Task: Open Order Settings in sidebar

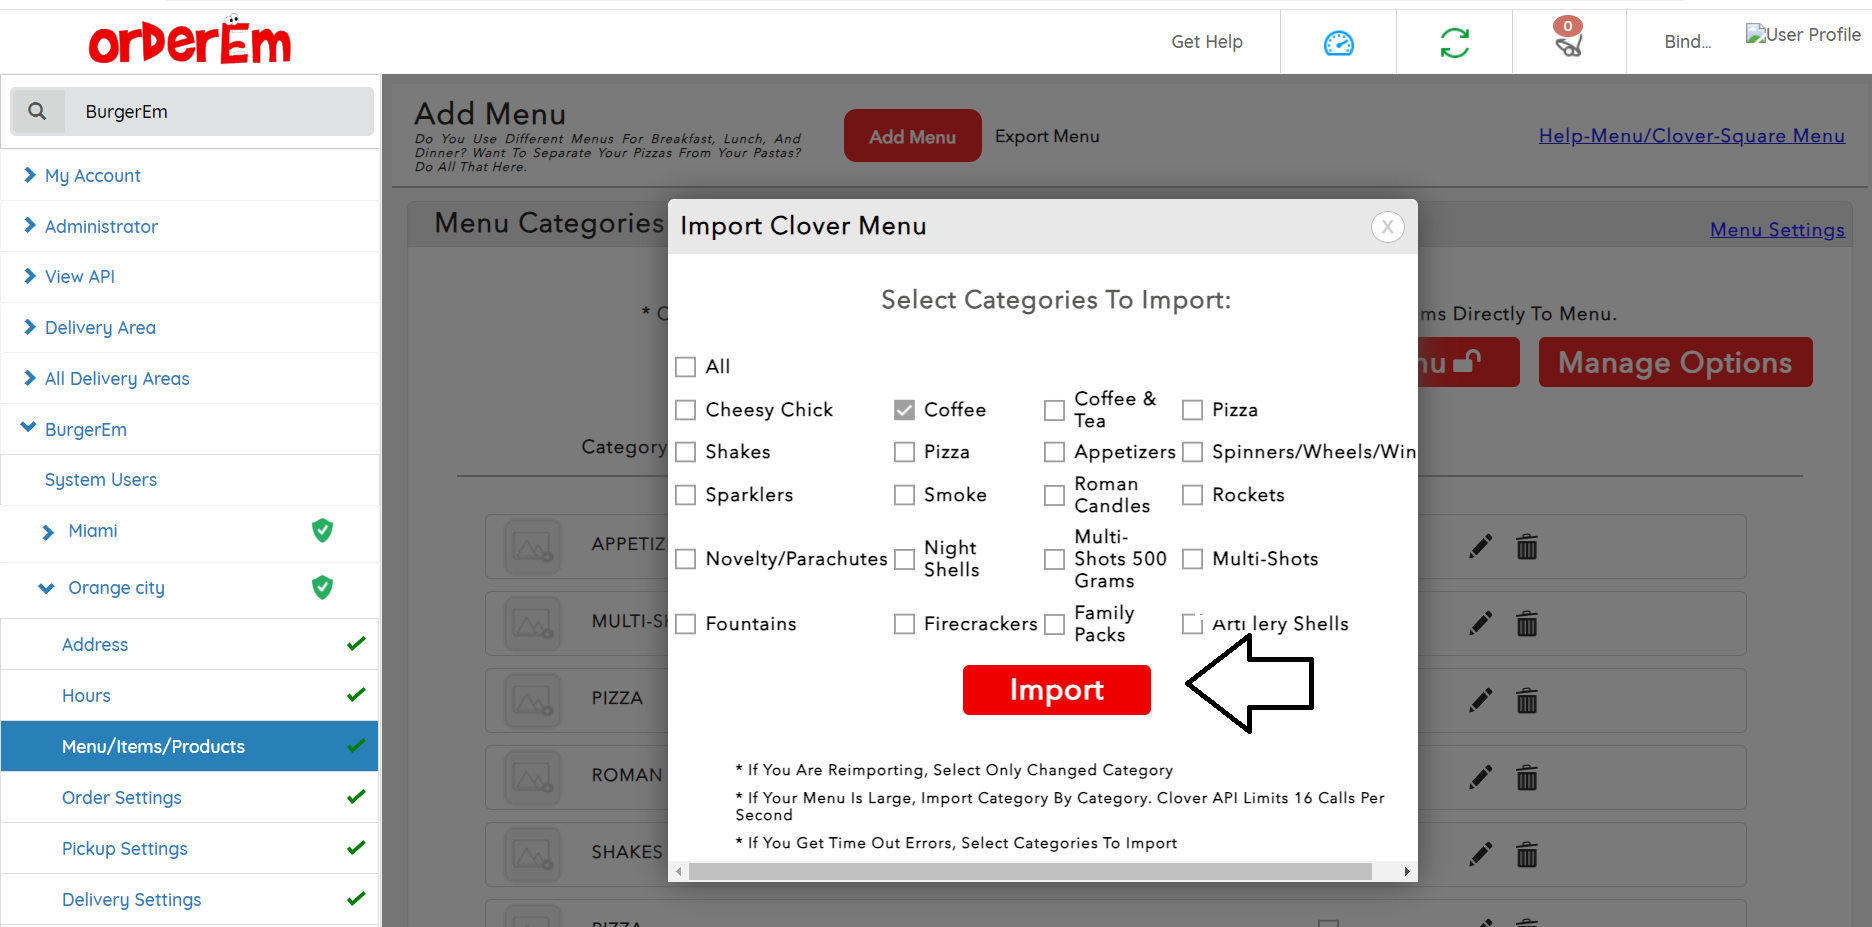Action: pos(122,798)
